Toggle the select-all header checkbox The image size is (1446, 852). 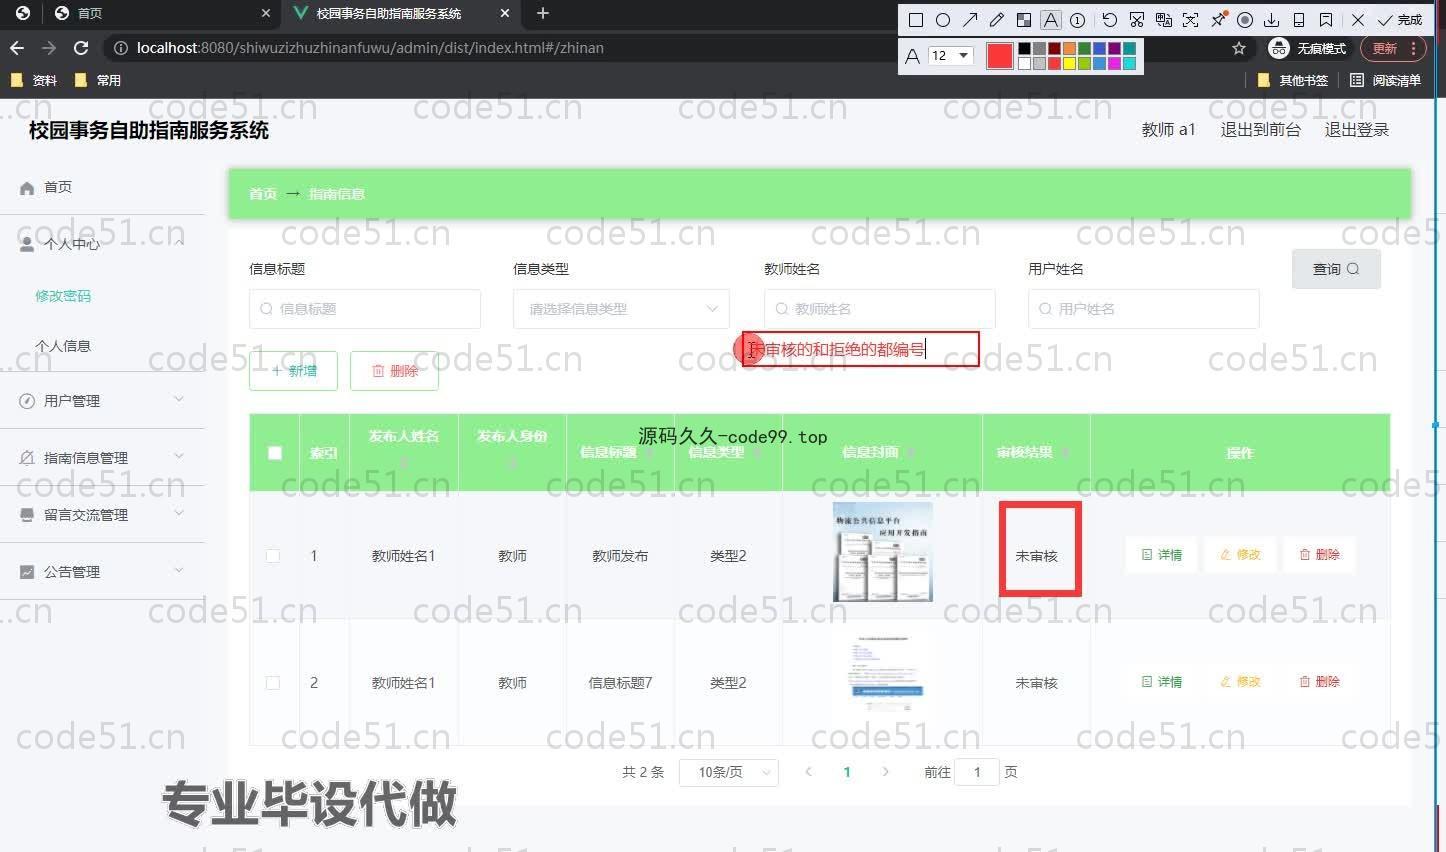pos(275,453)
